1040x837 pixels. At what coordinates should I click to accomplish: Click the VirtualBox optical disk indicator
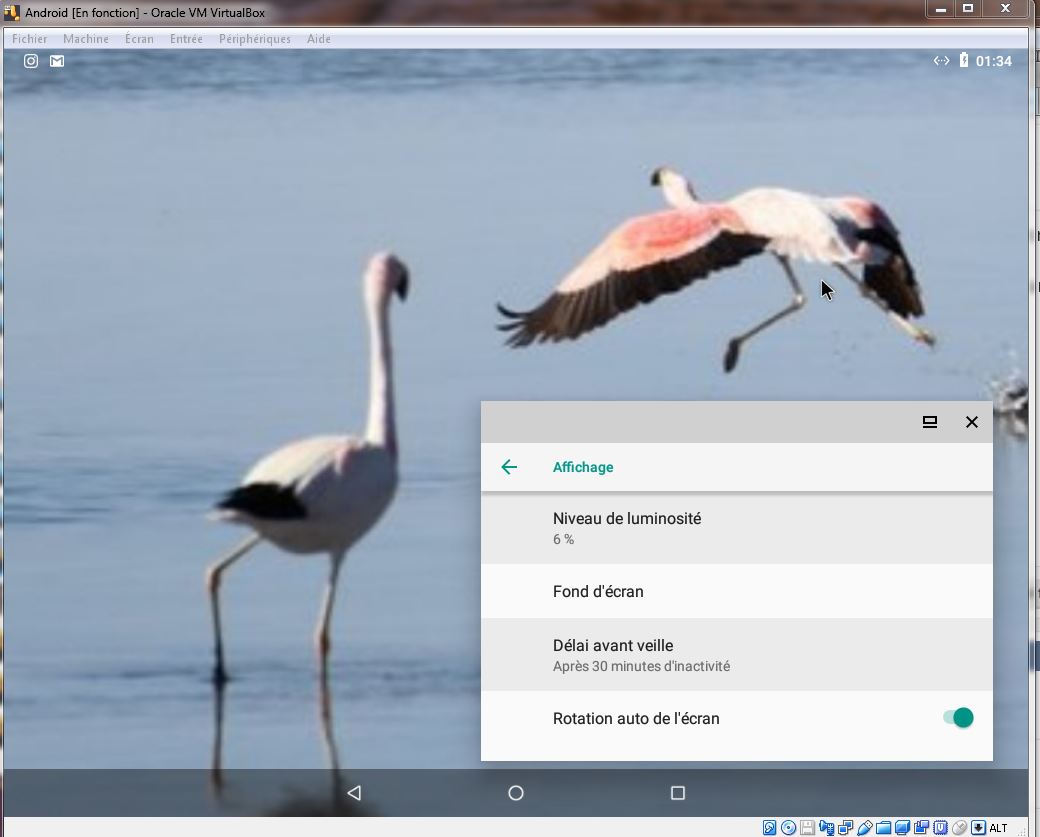coord(789,827)
